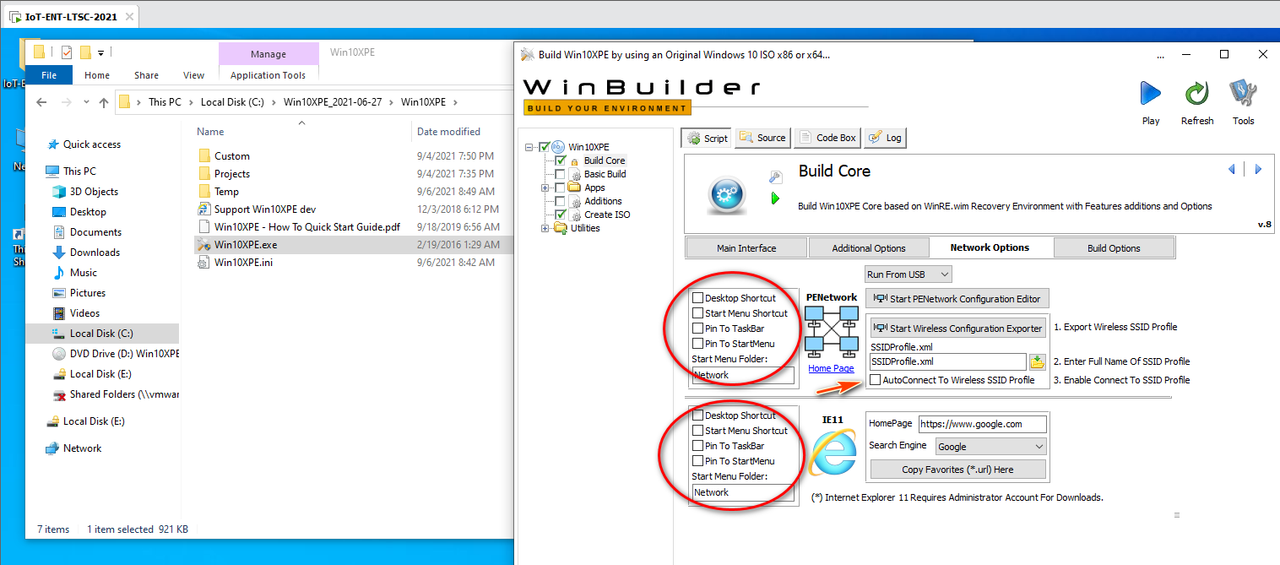Image resolution: width=1280 pixels, height=565 pixels.
Task: Open the Log tab
Action: [885, 138]
